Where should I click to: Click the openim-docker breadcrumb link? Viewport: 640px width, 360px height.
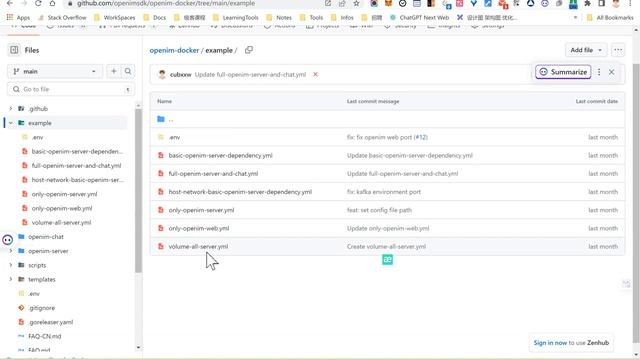174,50
